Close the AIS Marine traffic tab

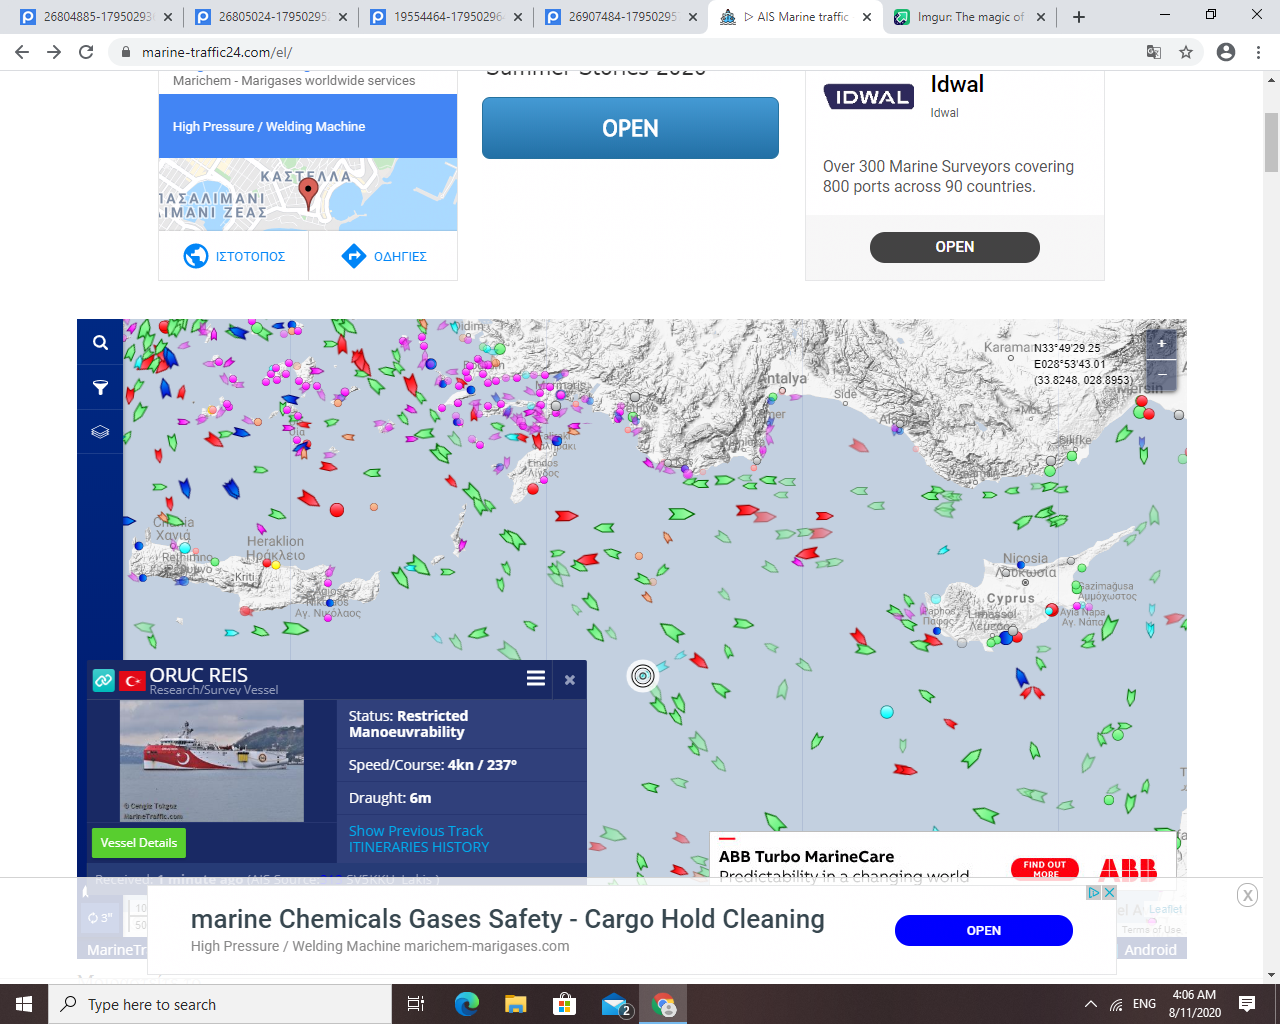pos(867,17)
